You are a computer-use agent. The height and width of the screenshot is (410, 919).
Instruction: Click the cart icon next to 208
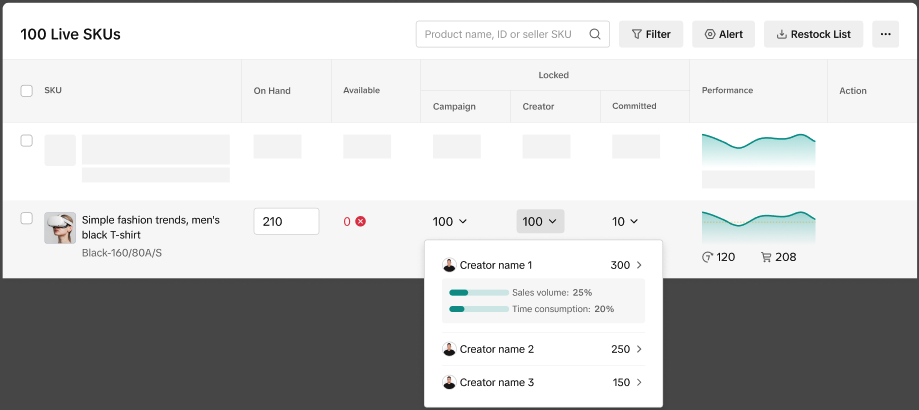coord(766,257)
